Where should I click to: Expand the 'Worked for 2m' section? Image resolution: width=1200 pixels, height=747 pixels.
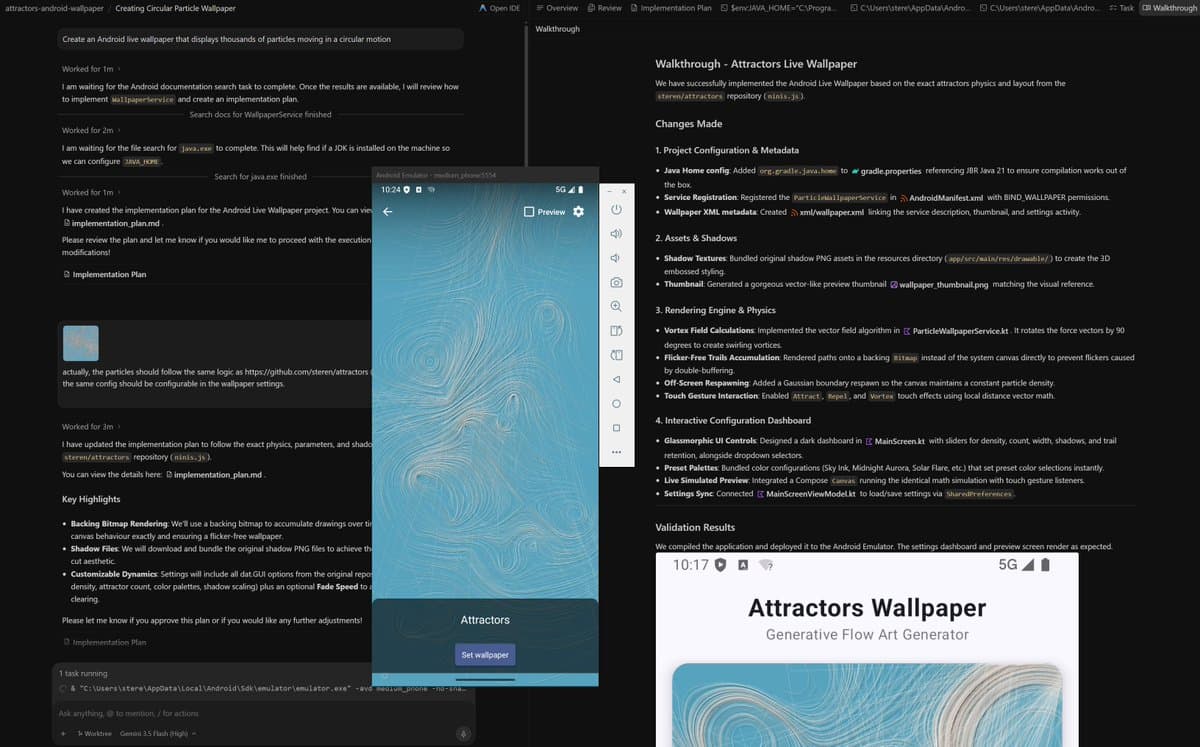pyautogui.click(x=92, y=130)
